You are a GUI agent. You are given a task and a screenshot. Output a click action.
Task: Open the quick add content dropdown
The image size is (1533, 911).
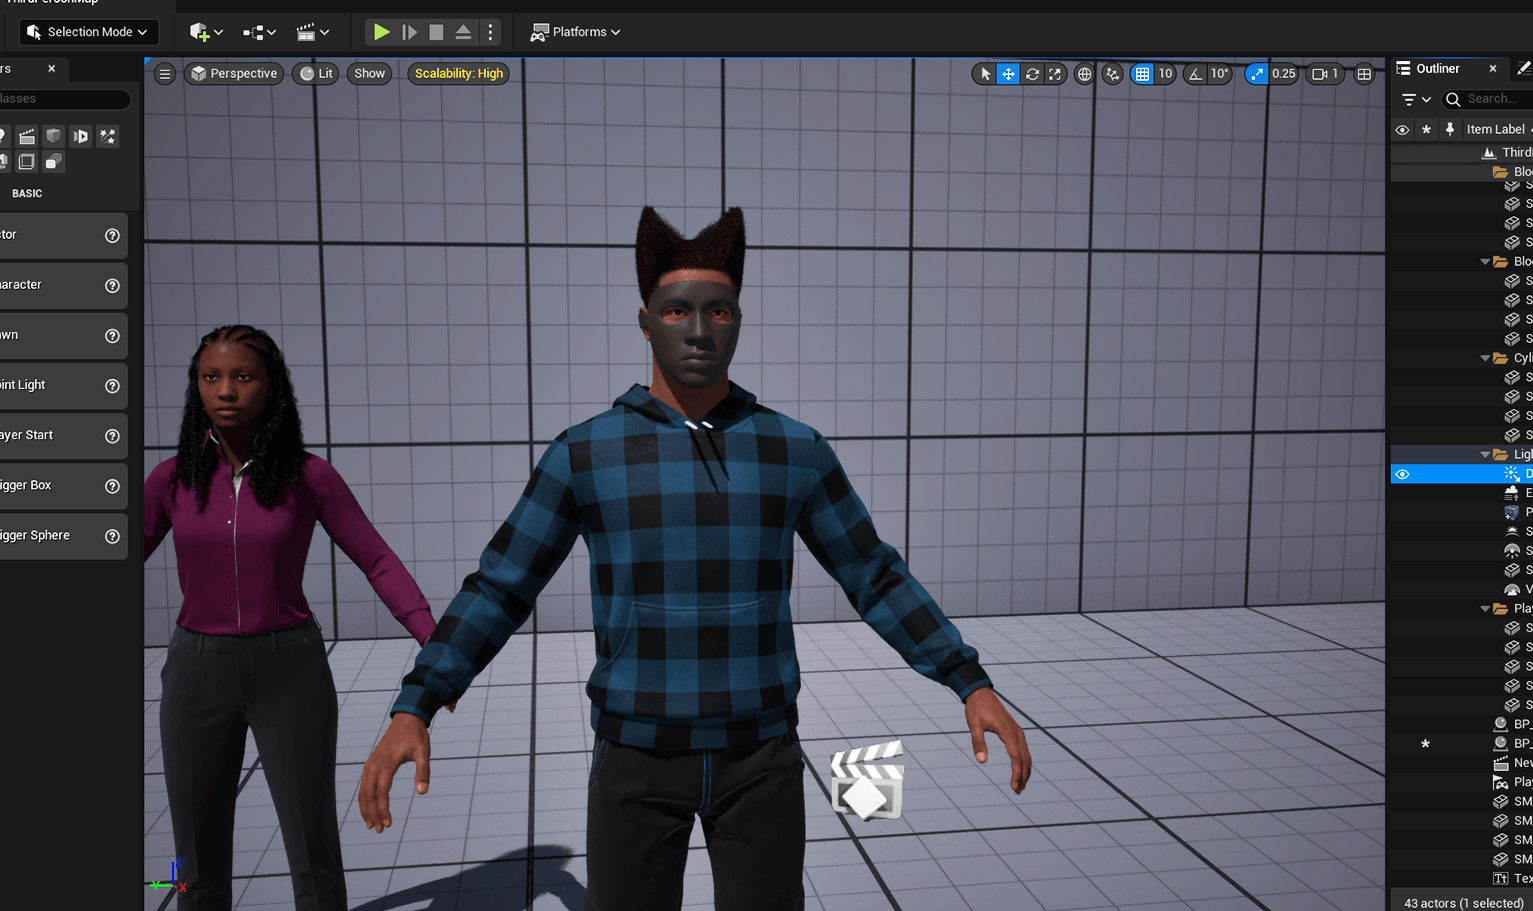tap(205, 32)
